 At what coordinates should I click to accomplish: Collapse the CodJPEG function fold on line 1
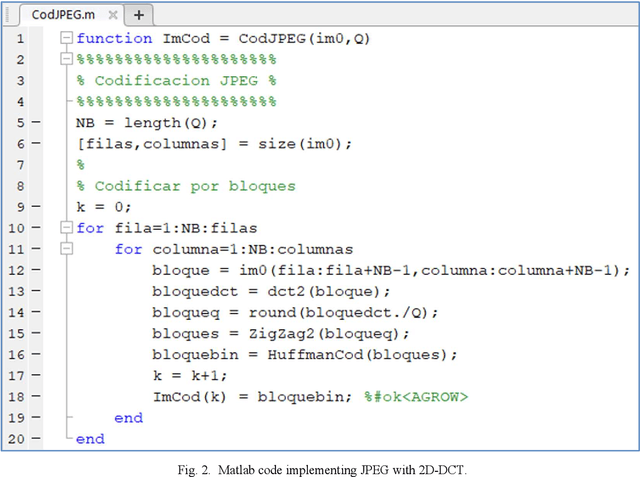66,39
